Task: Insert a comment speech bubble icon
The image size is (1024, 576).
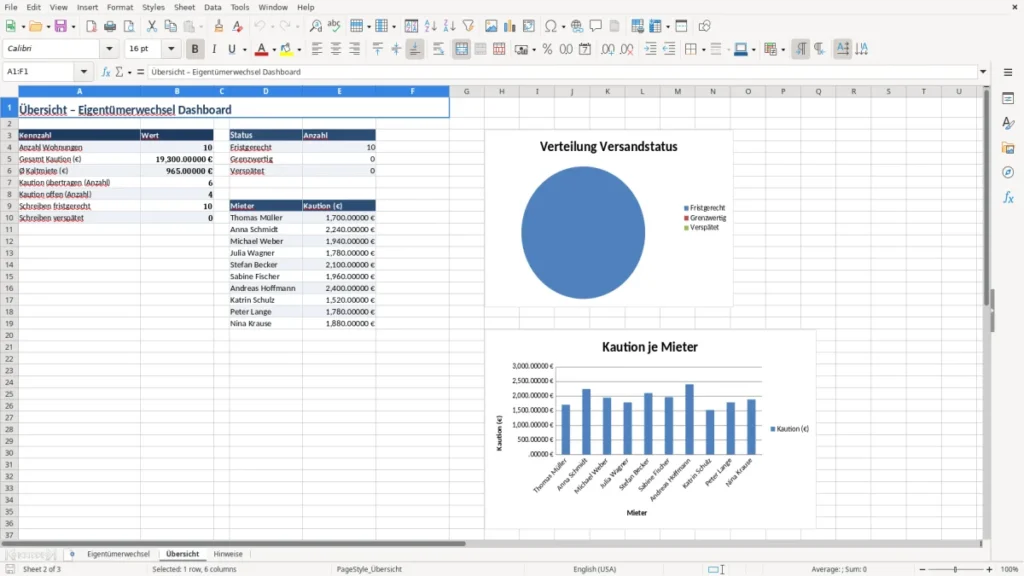Action: 596,26
